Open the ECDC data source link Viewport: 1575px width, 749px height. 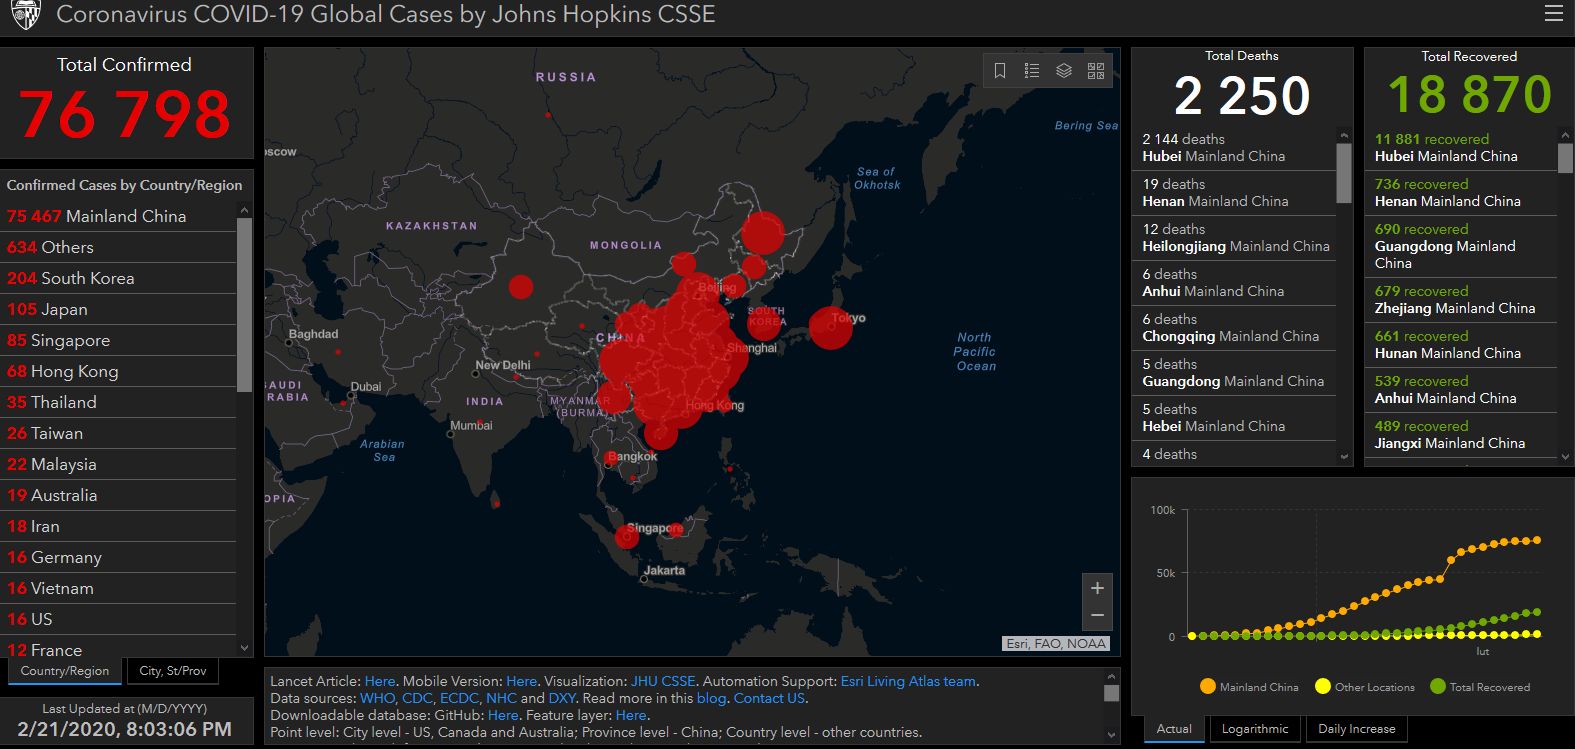(x=459, y=698)
